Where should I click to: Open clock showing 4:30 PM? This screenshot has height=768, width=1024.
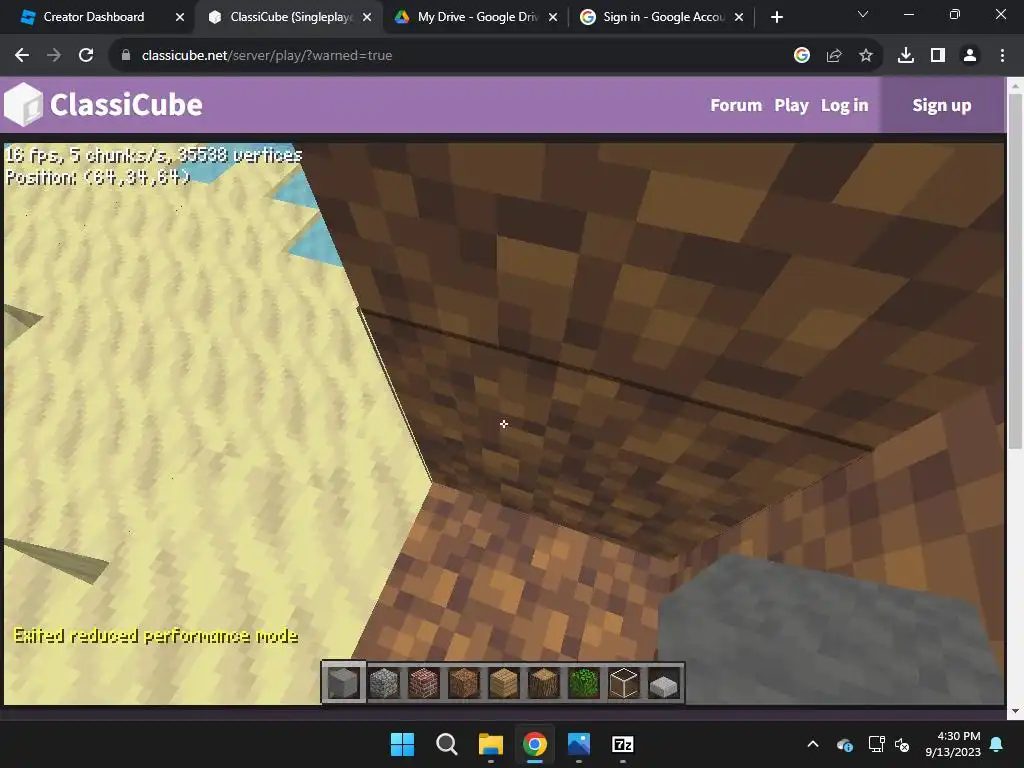[x=953, y=744]
